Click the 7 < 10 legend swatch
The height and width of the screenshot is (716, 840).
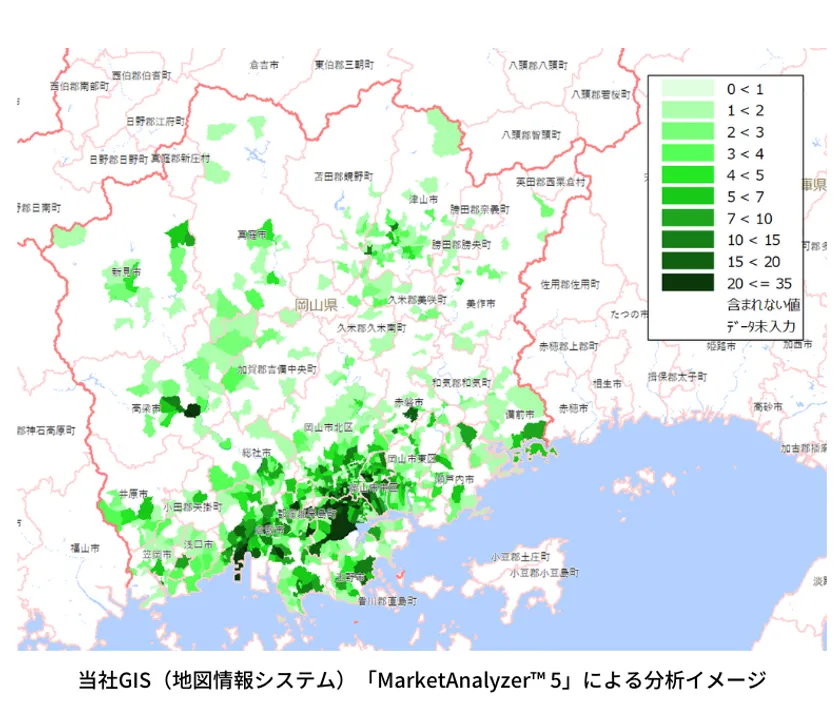tap(688, 217)
